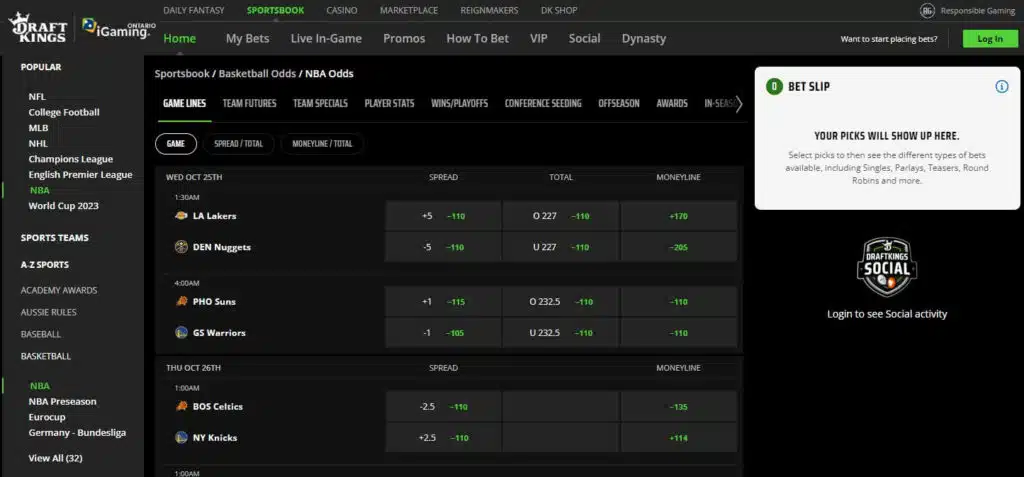1024x477 pixels.
Task: Click the DraftKings Social shield badge
Action: tap(887, 267)
